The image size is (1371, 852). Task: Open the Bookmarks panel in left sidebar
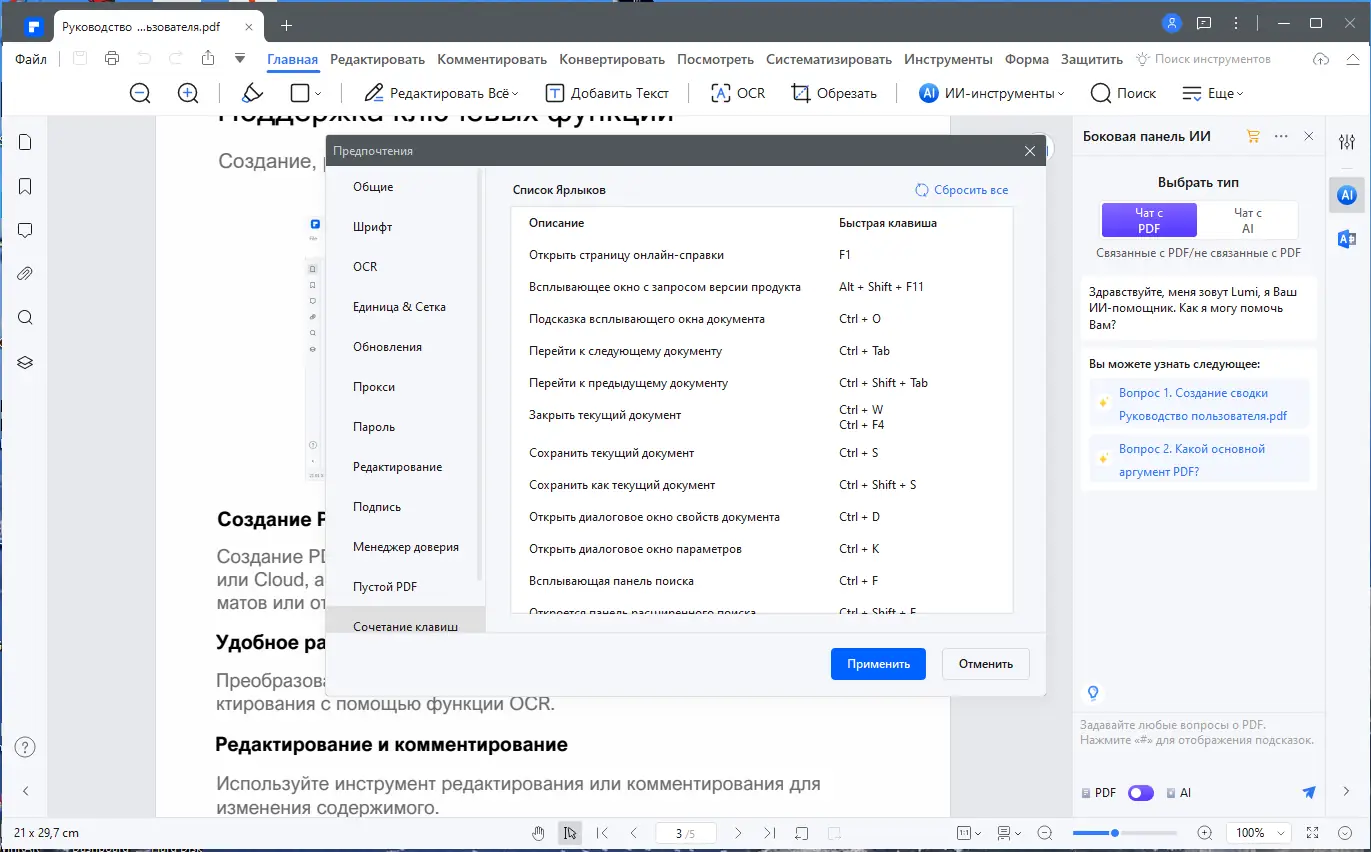pyautogui.click(x=24, y=186)
